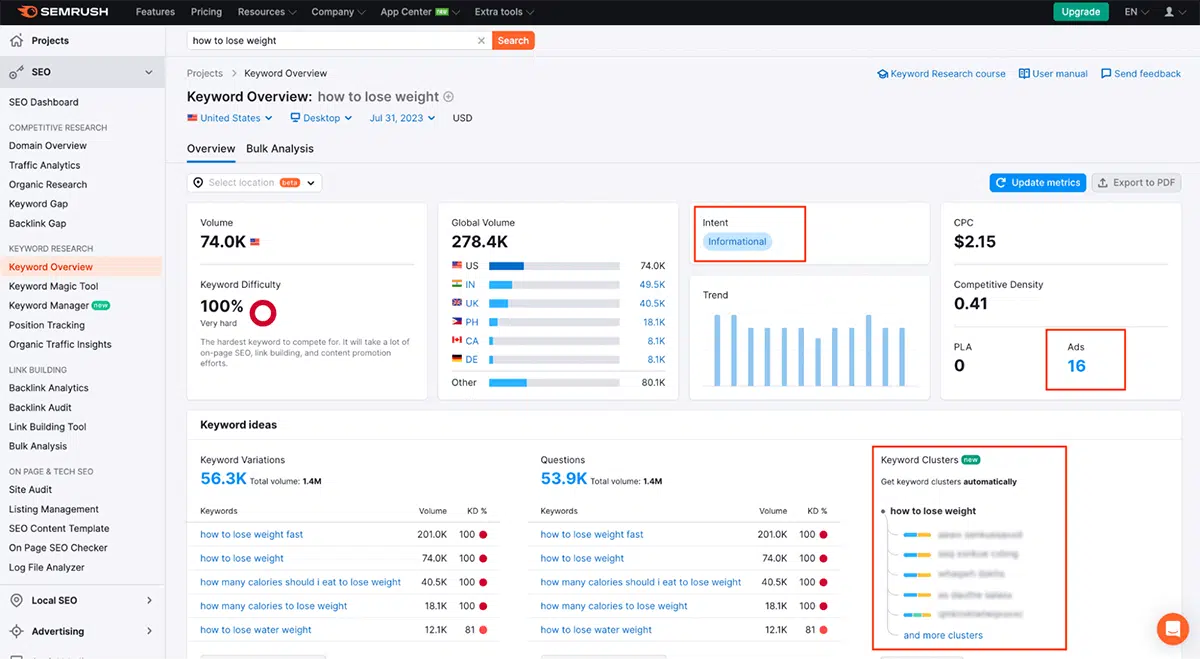This screenshot has height=659, width=1200.
Task: Open the Features menu item
Action: (x=155, y=12)
